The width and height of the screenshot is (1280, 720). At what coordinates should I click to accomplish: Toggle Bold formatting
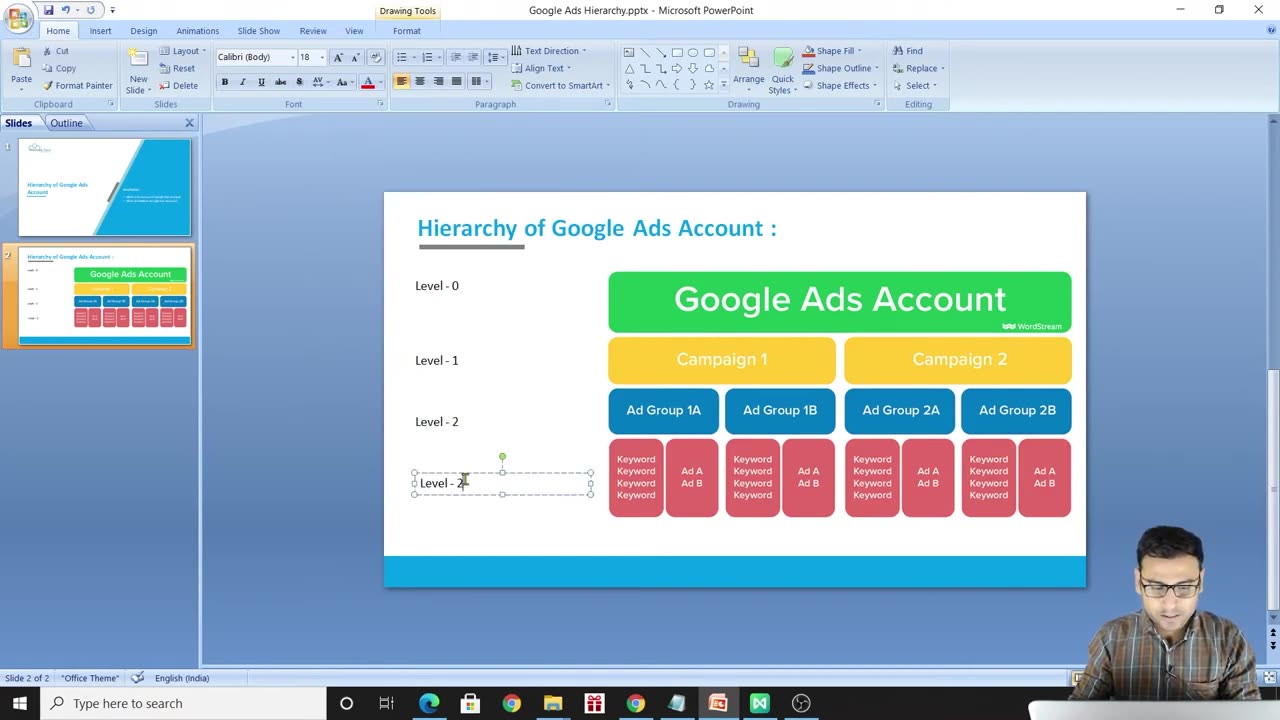coord(225,82)
